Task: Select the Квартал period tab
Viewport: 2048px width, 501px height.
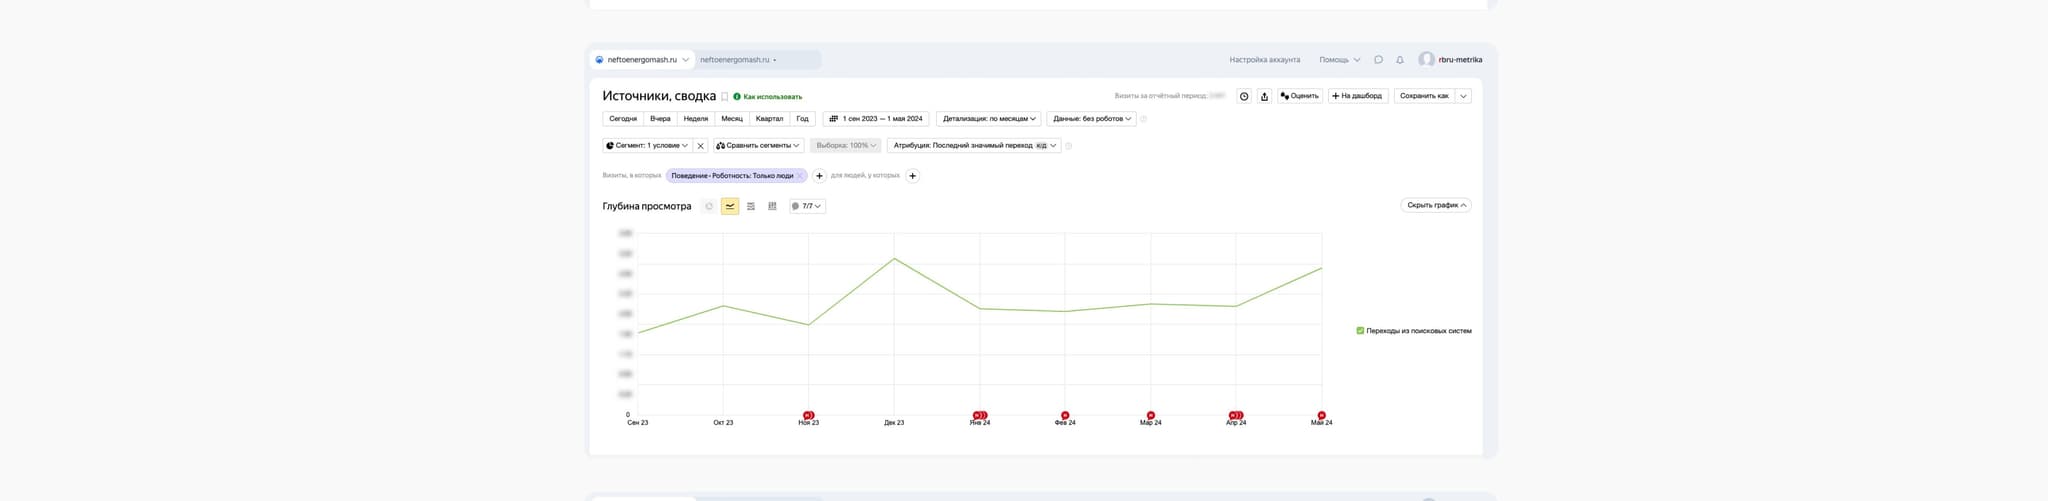Action: coord(769,119)
